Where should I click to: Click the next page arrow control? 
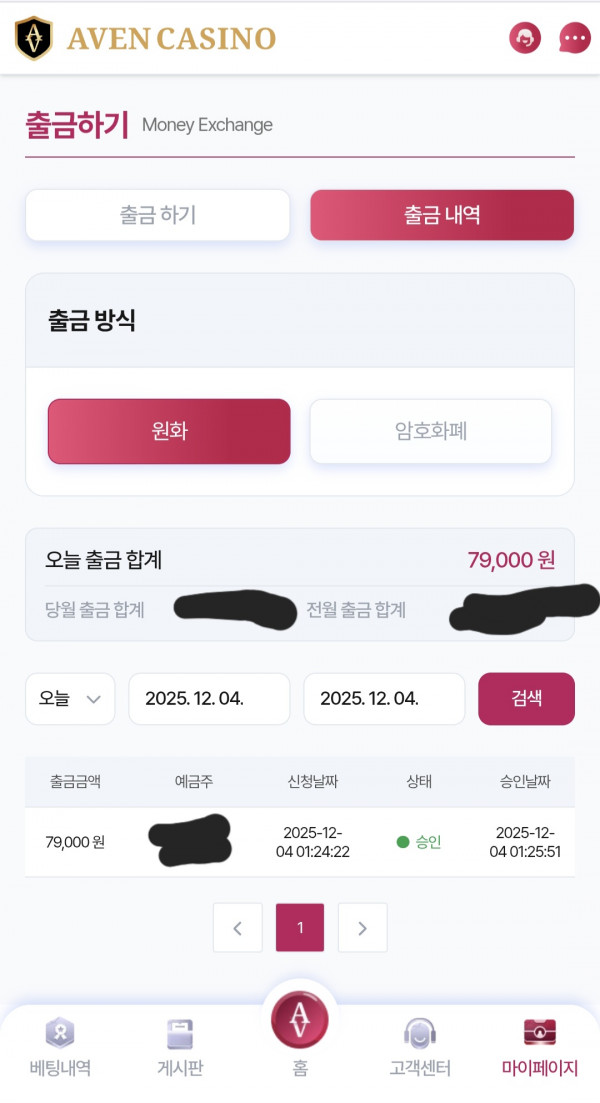coord(362,927)
